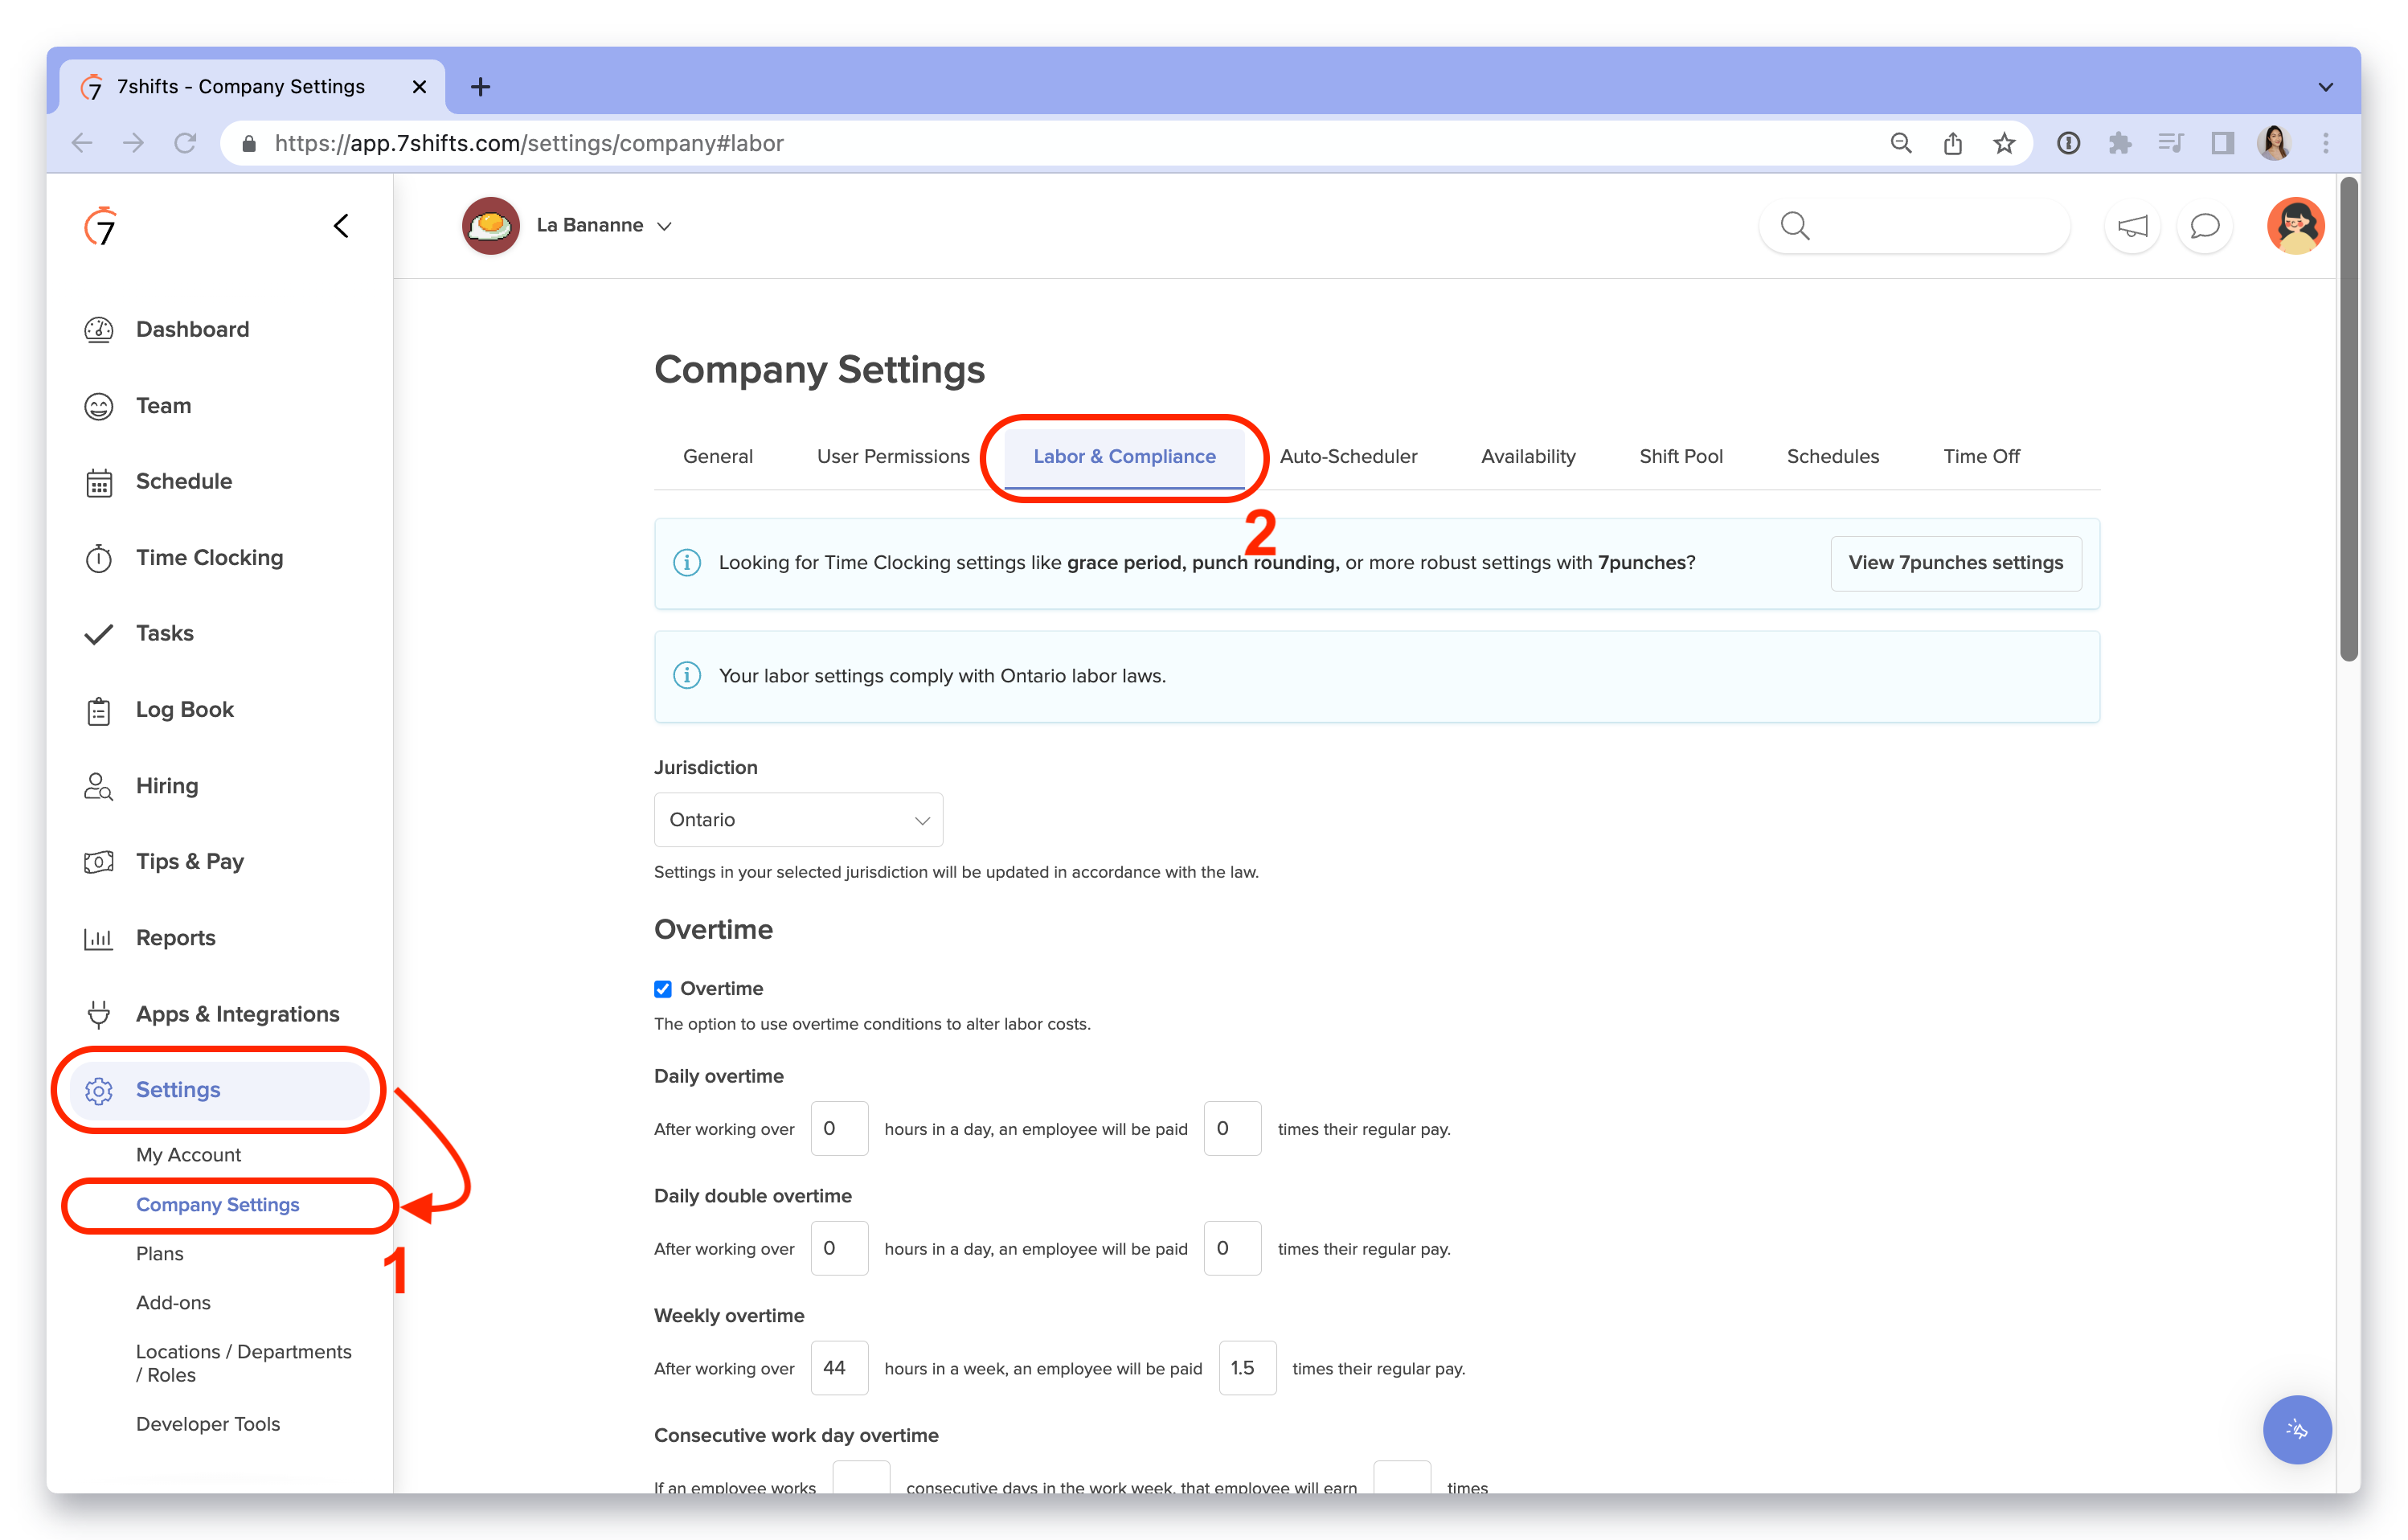
Task: Open the browser media control icon
Action: click(2170, 143)
